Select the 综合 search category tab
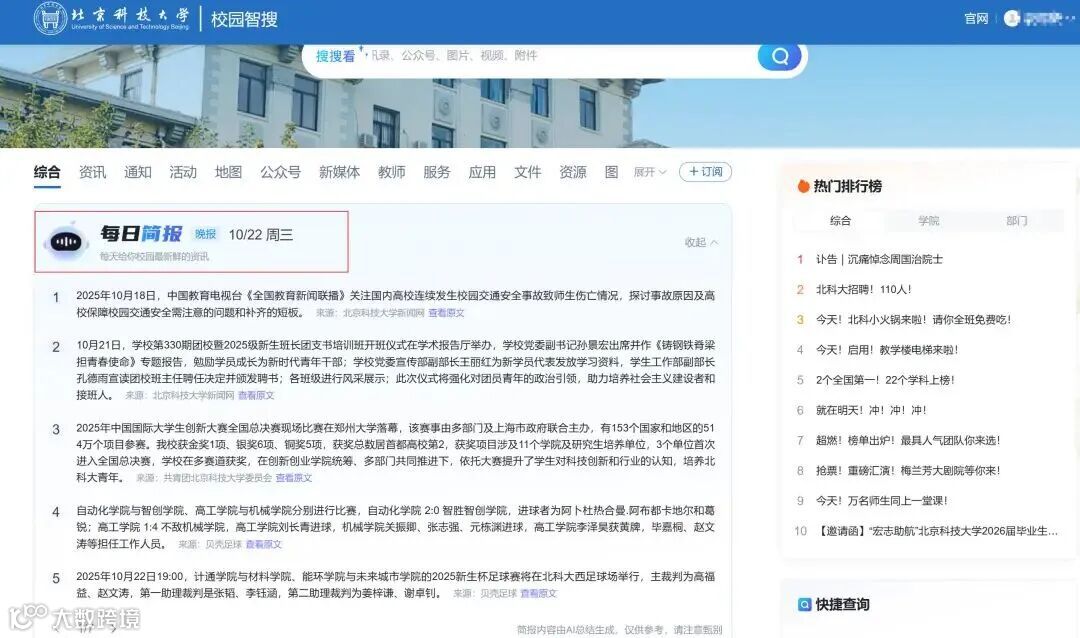The image size is (1080, 638). 47,172
